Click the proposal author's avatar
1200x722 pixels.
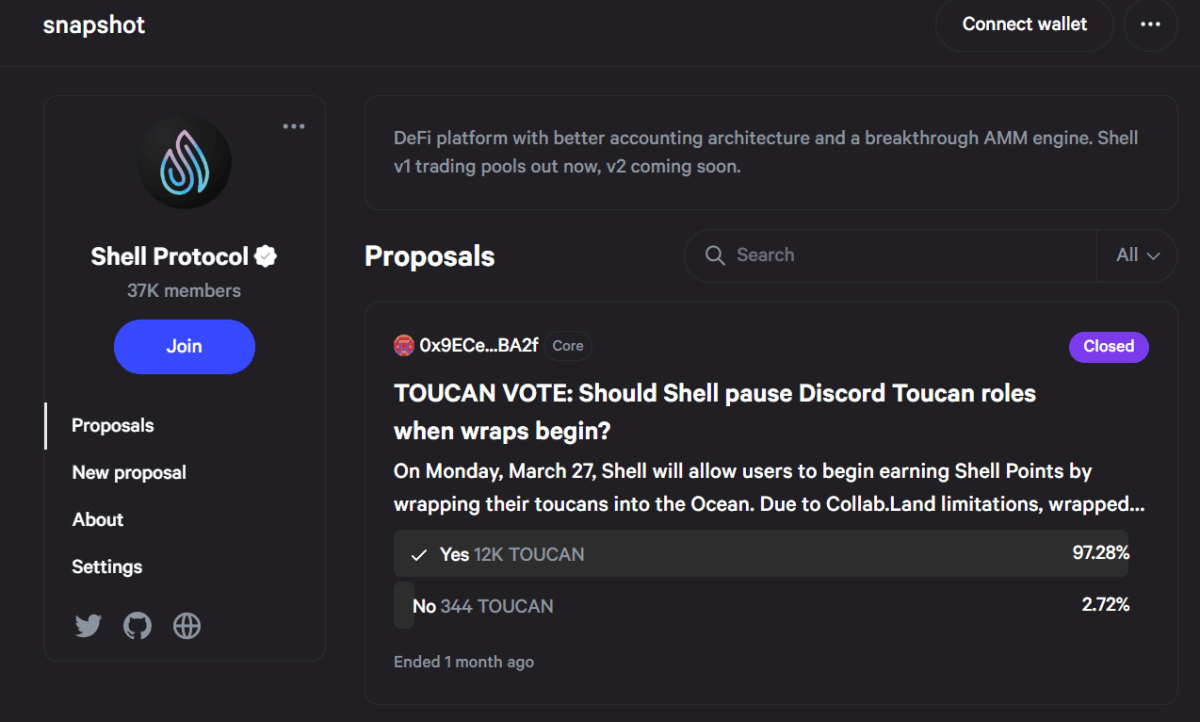403,344
